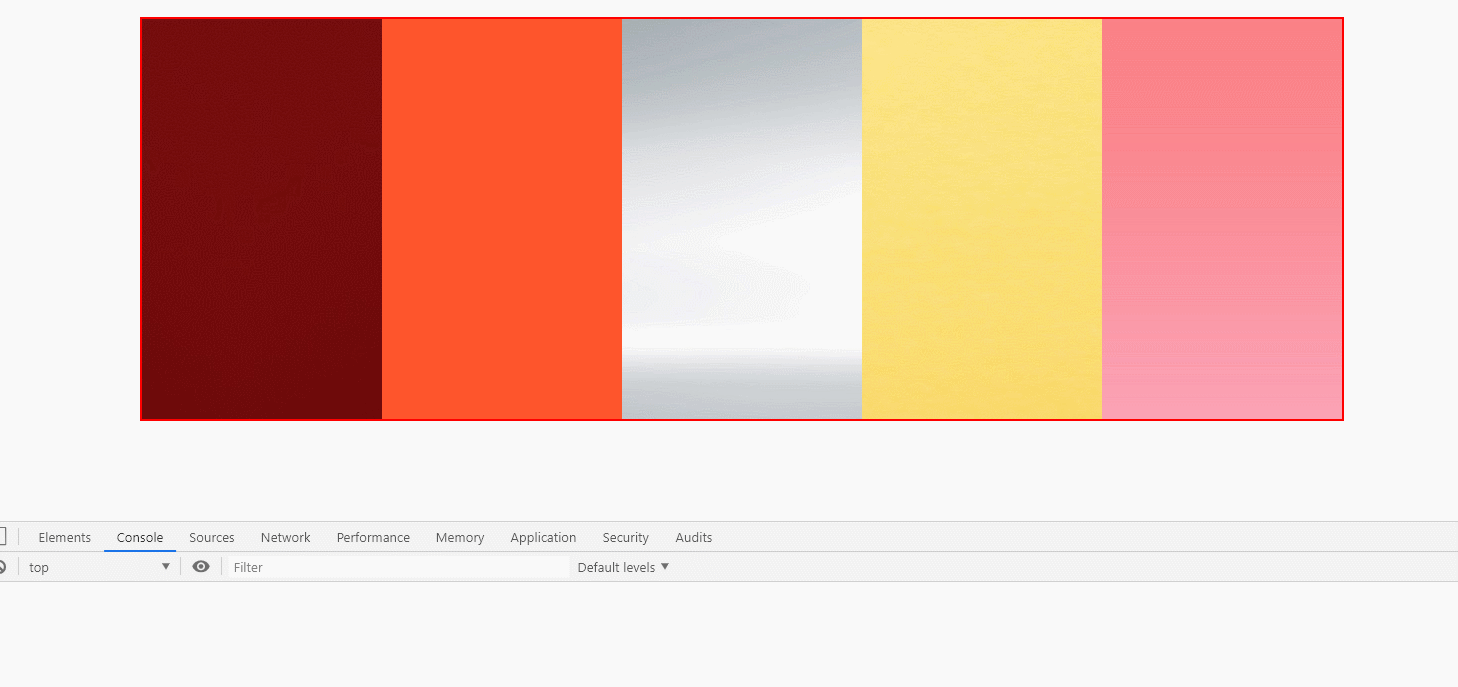The height and width of the screenshot is (687, 1458).
Task: Open the Network tab
Action: pyautogui.click(x=286, y=537)
